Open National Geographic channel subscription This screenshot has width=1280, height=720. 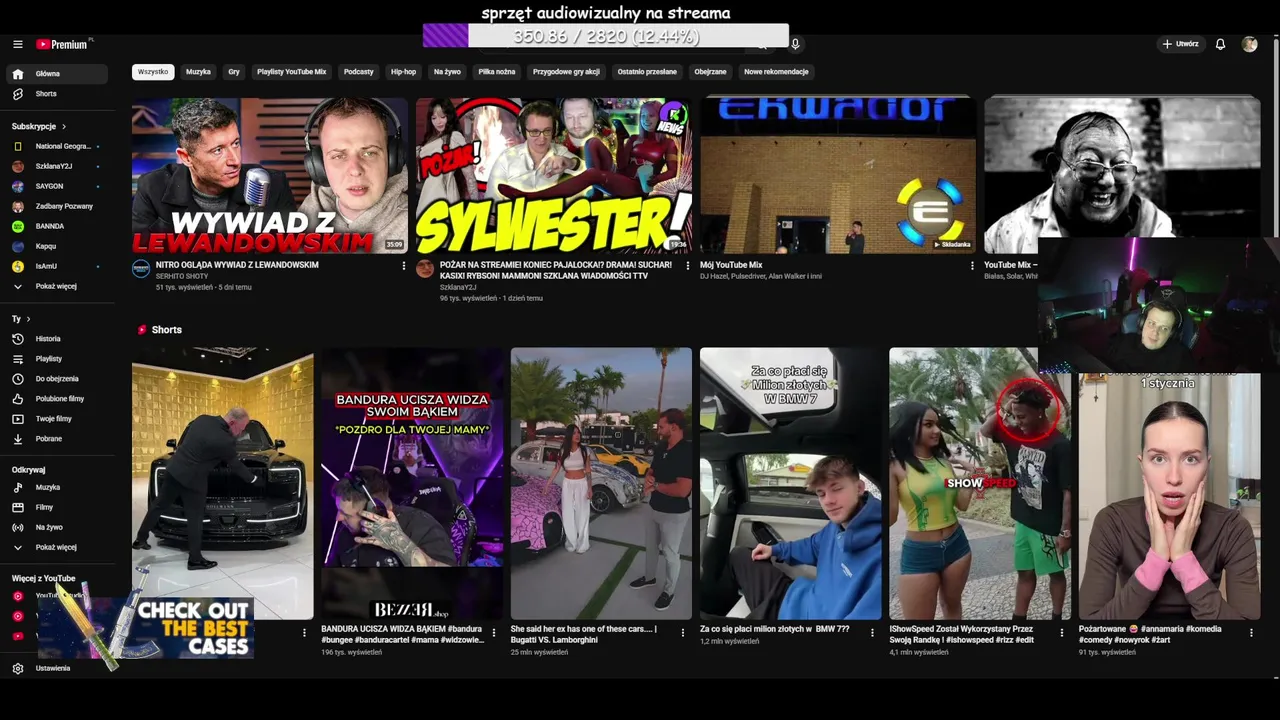click(x=56, y=146)
